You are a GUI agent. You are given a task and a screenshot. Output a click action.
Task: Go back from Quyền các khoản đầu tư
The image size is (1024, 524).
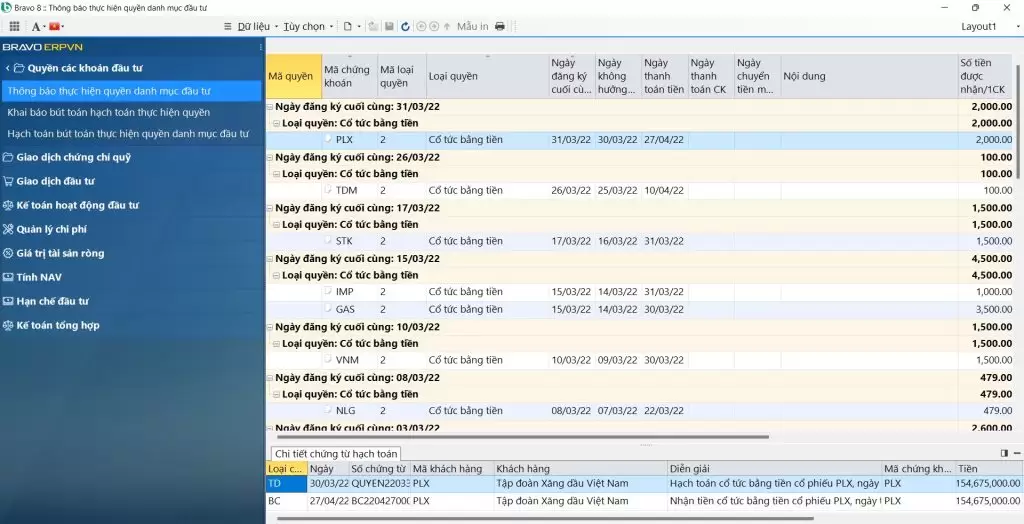(x=8, y=68)
